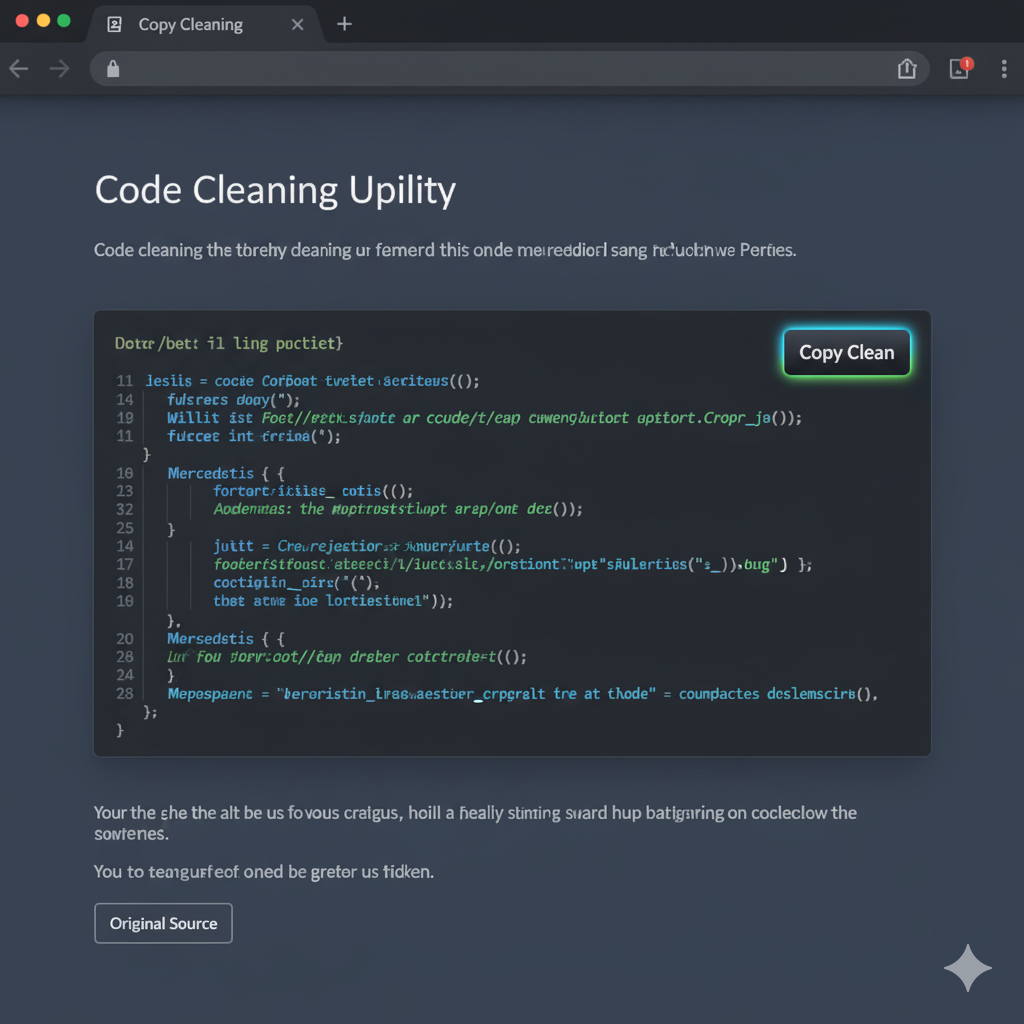Open the icon showing the red alert badge
The image size is (1024, 1024).
point(957,67)
